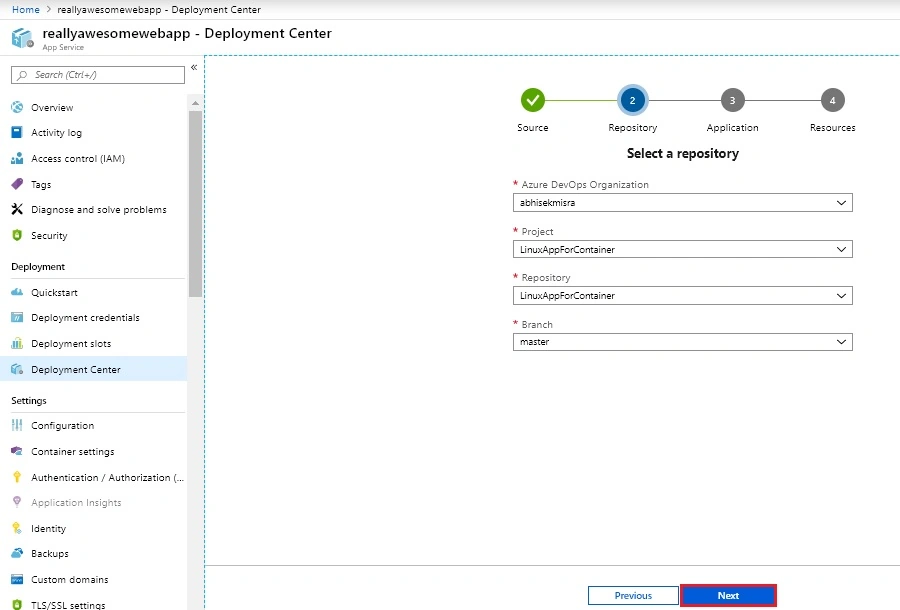The width and height of the screenshot is (900, 610).
Task: Click the Access control people icon
Action: pyautogui.click(x=17, y=158)
